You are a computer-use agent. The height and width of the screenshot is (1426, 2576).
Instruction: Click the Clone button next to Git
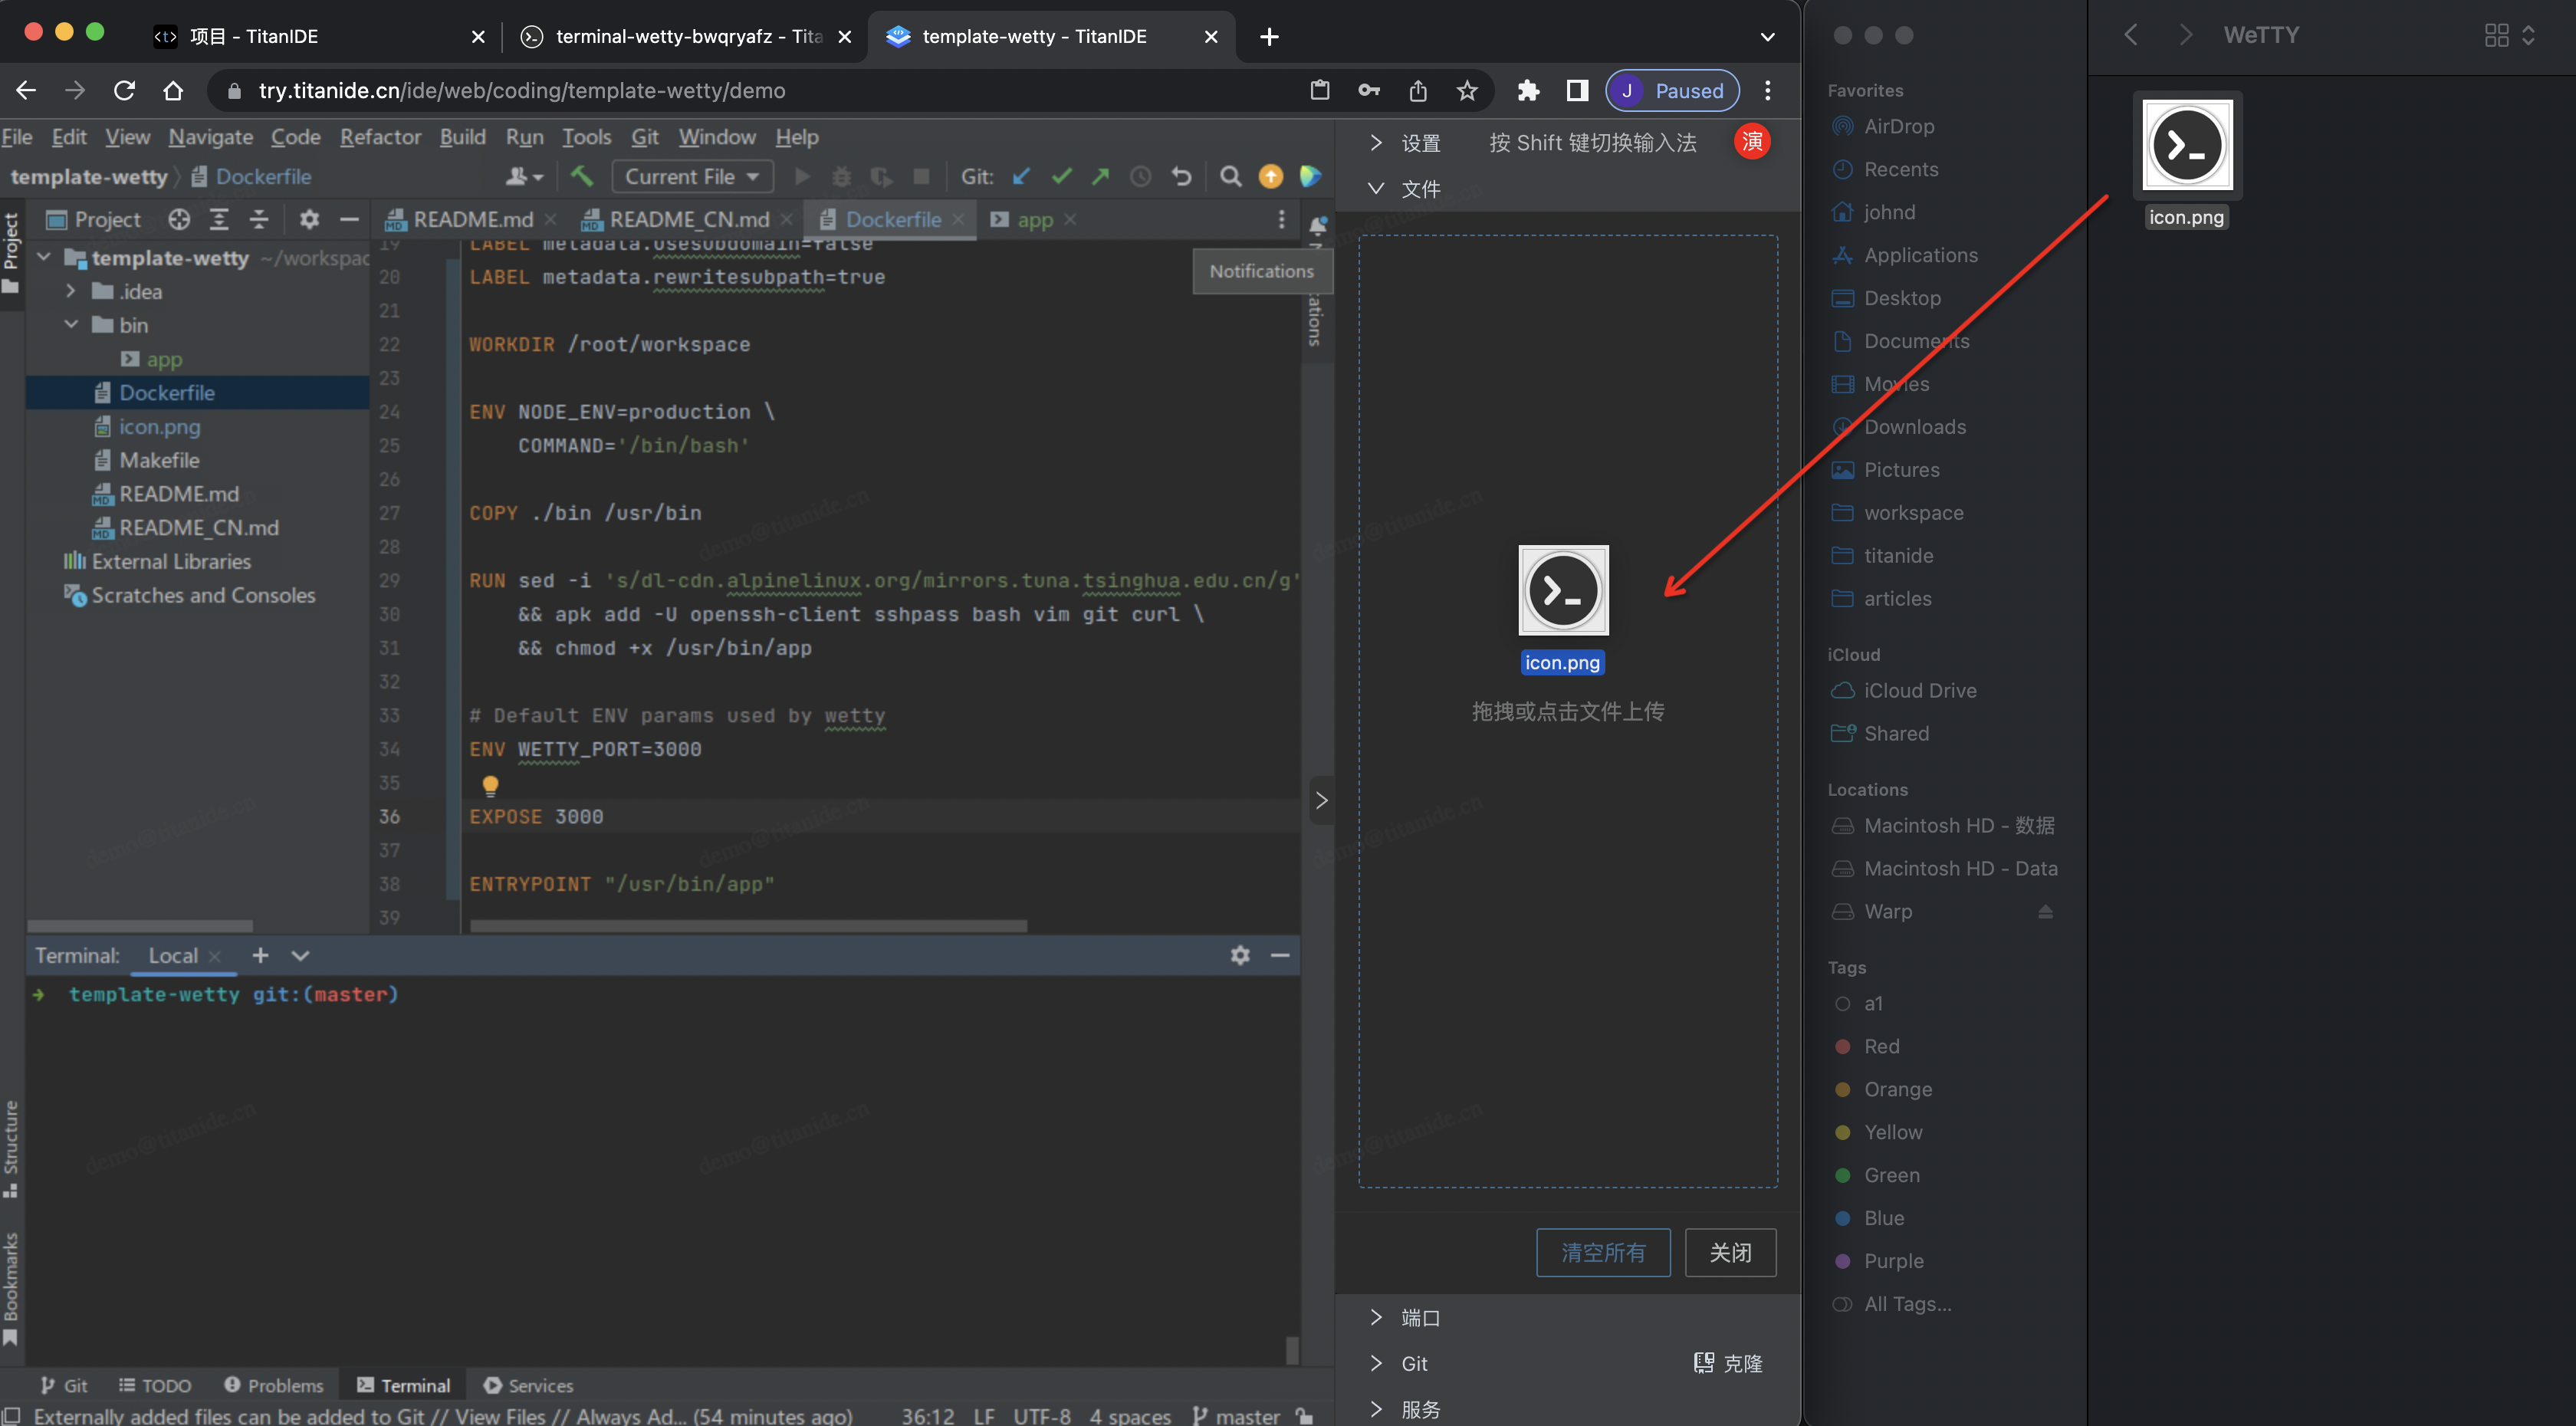(1728, 1363)
